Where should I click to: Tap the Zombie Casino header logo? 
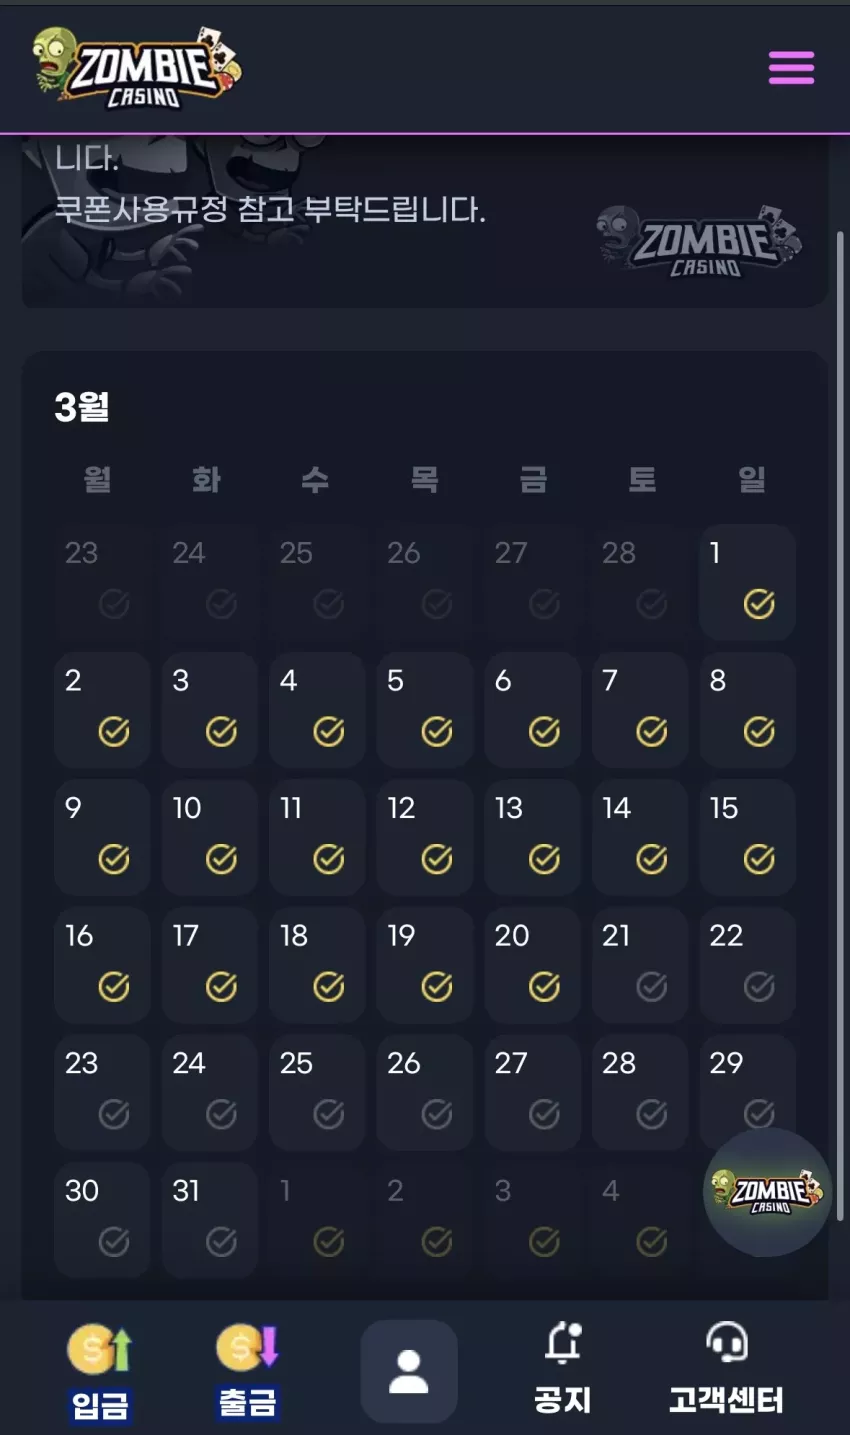[x=135, y=68]
